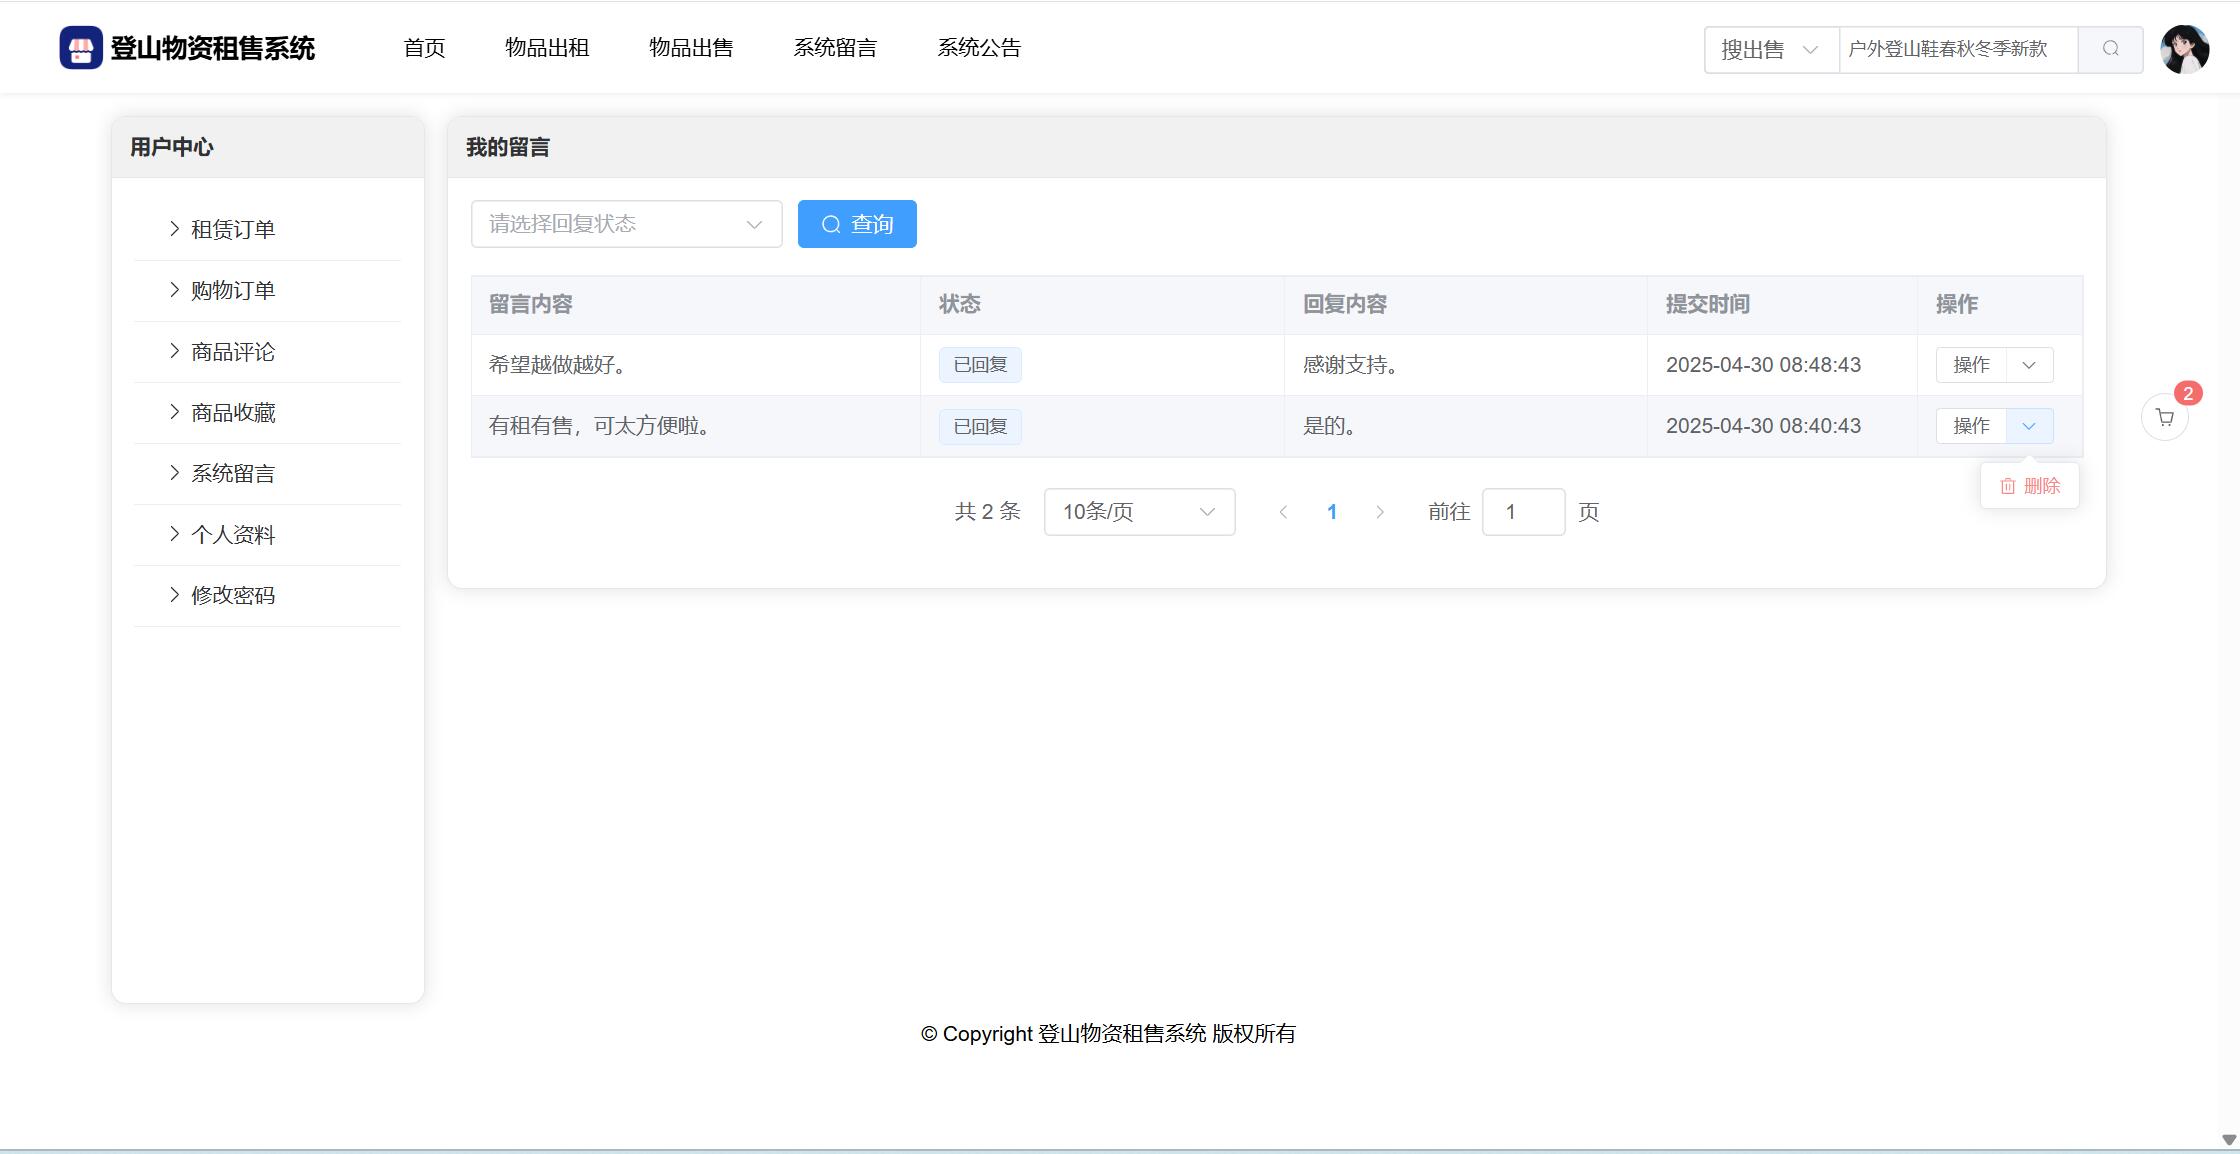Open the 系统公告 nav menu
The image size is (2240, 1154).
[x=979, y=48]
